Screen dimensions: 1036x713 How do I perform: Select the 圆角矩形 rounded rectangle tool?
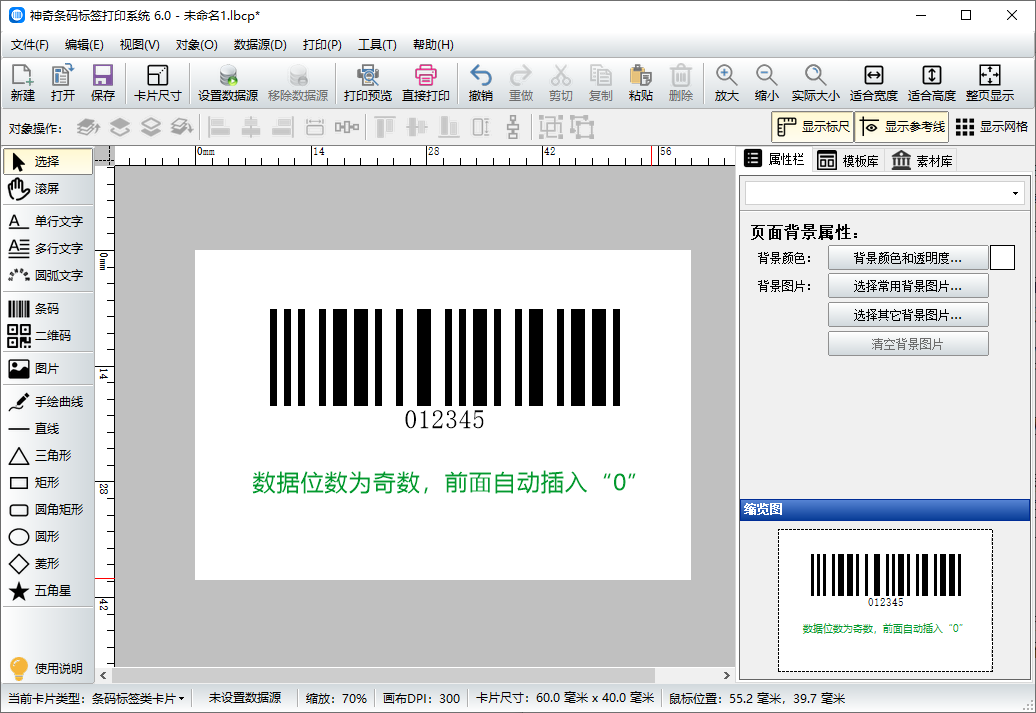click(48, 509)
